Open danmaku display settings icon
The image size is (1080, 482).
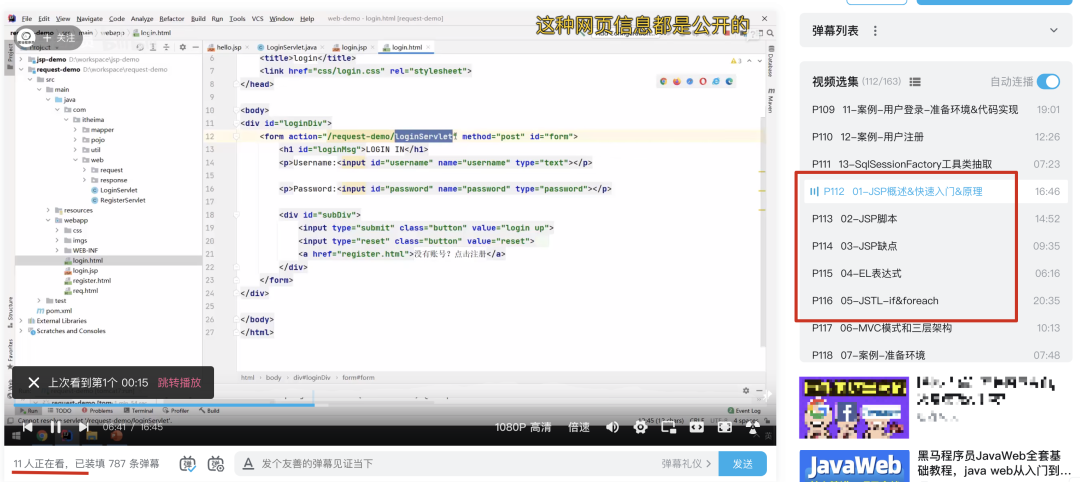click(x=216, y=463)
